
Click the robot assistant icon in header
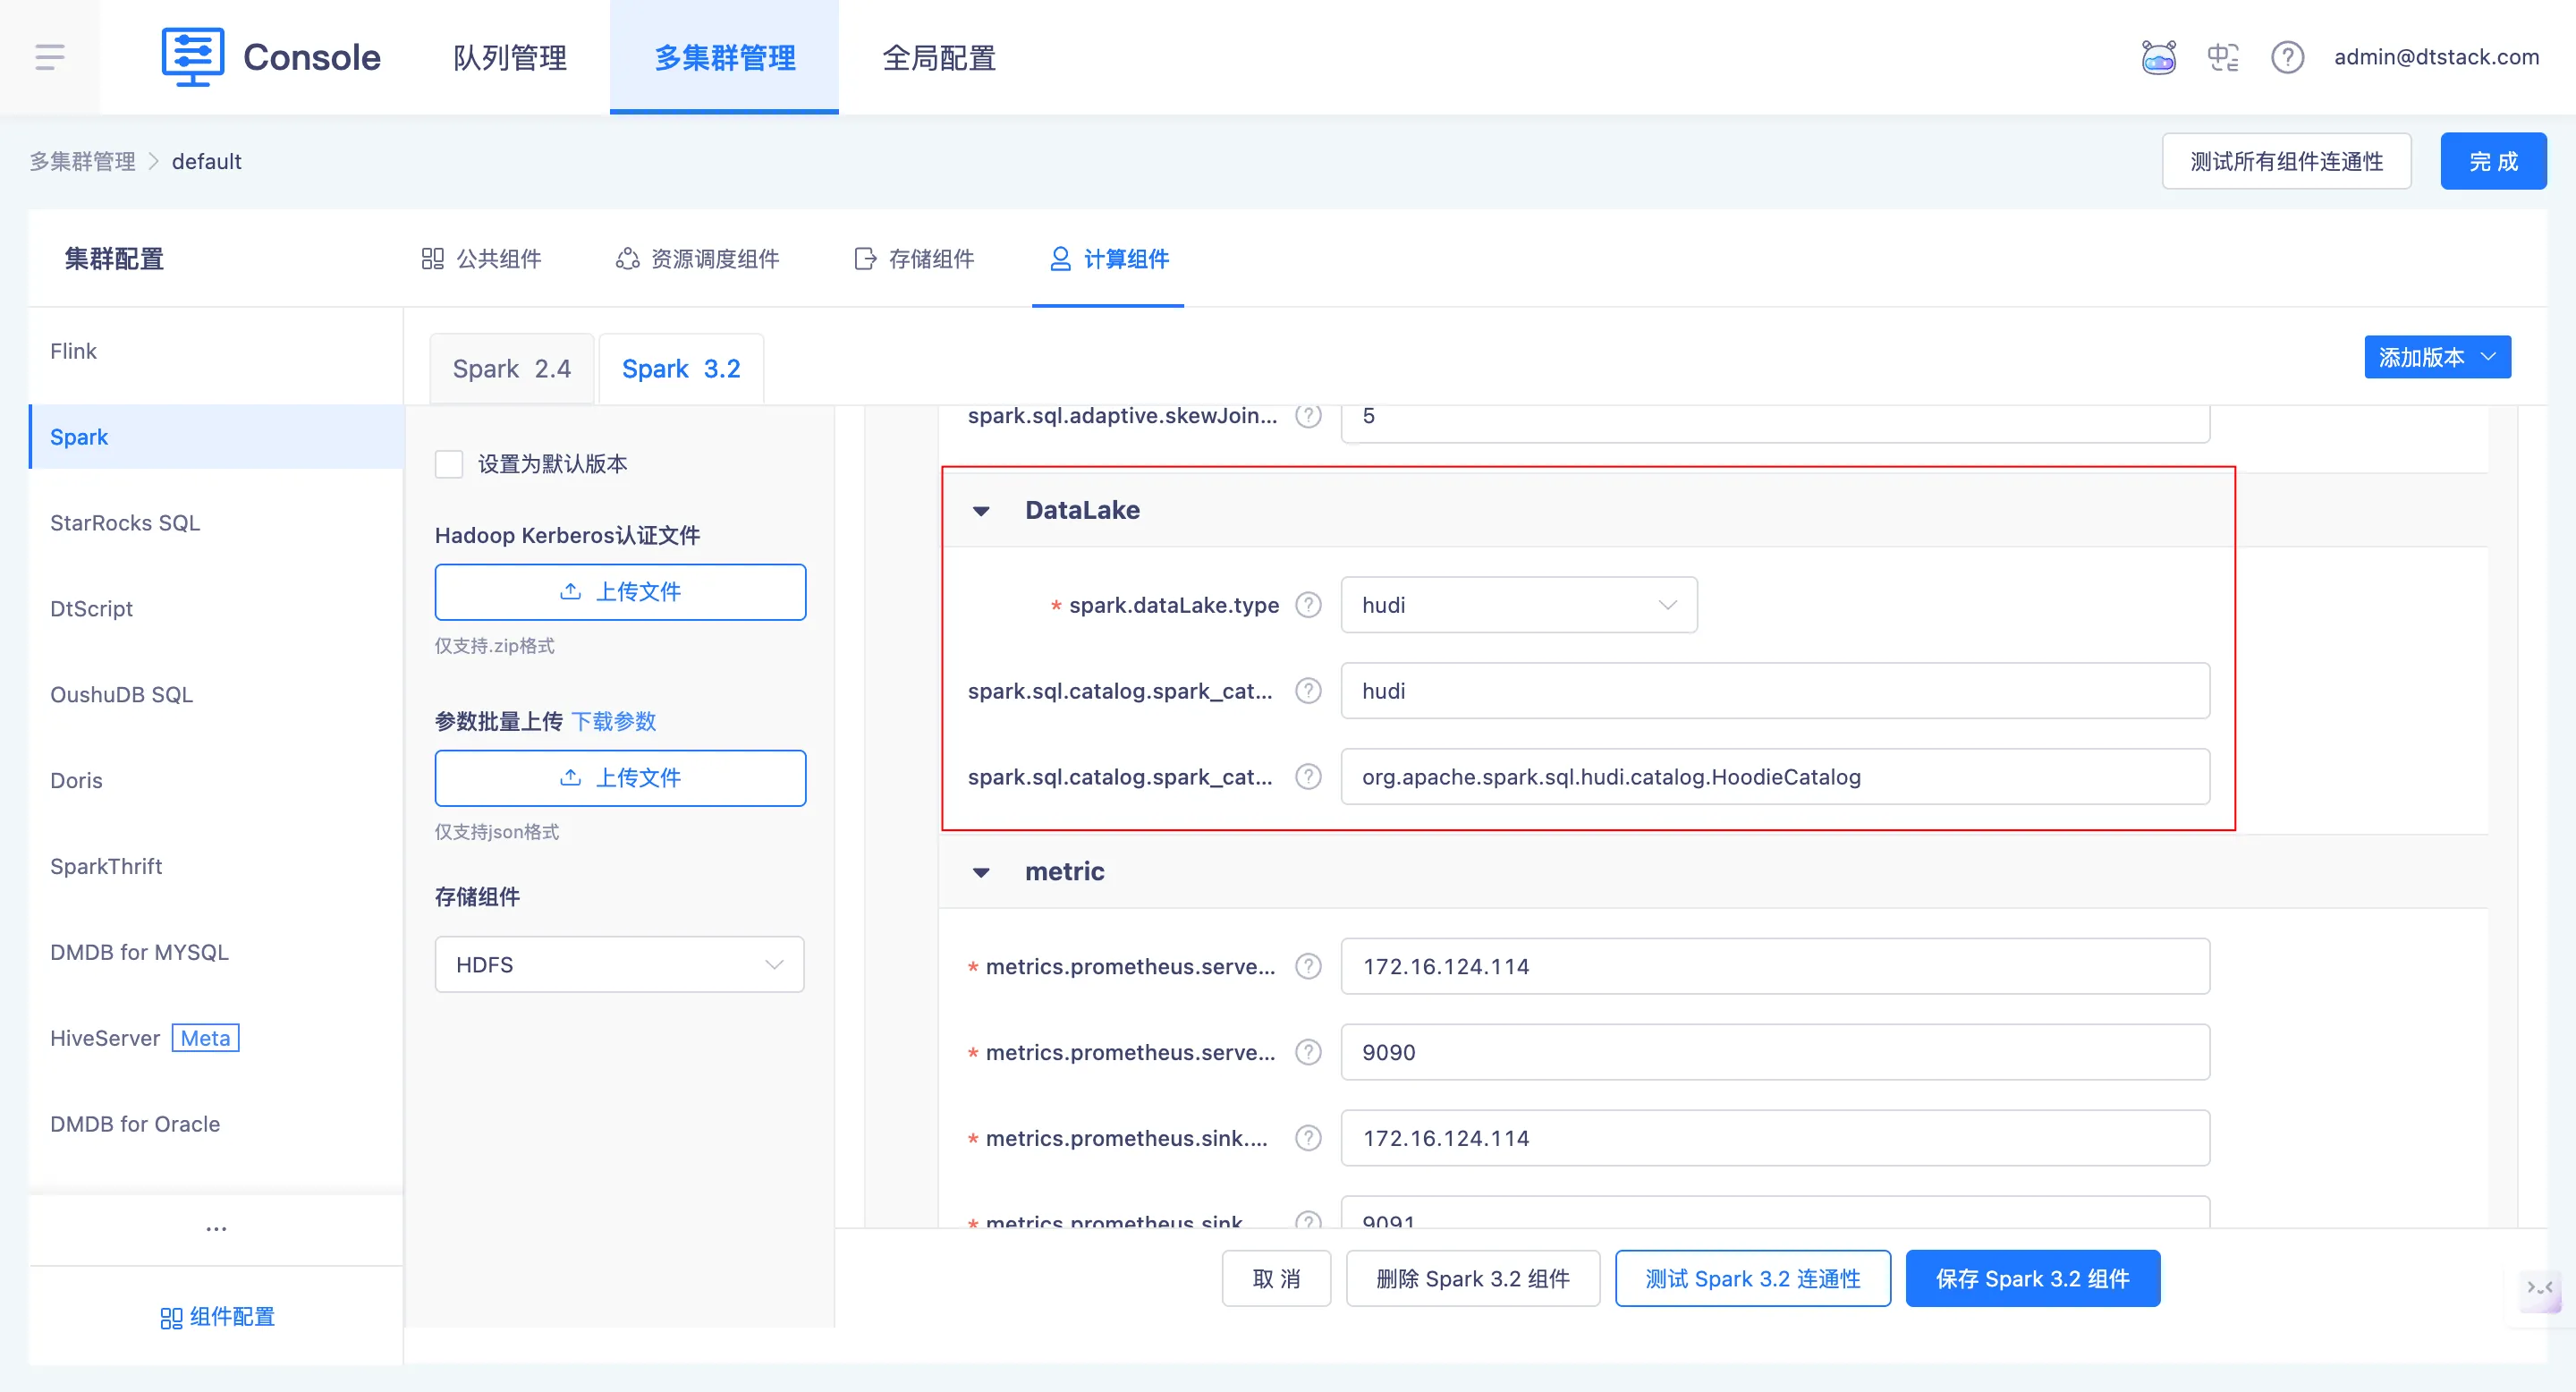pyautogui.click(x=2158, y=57)
